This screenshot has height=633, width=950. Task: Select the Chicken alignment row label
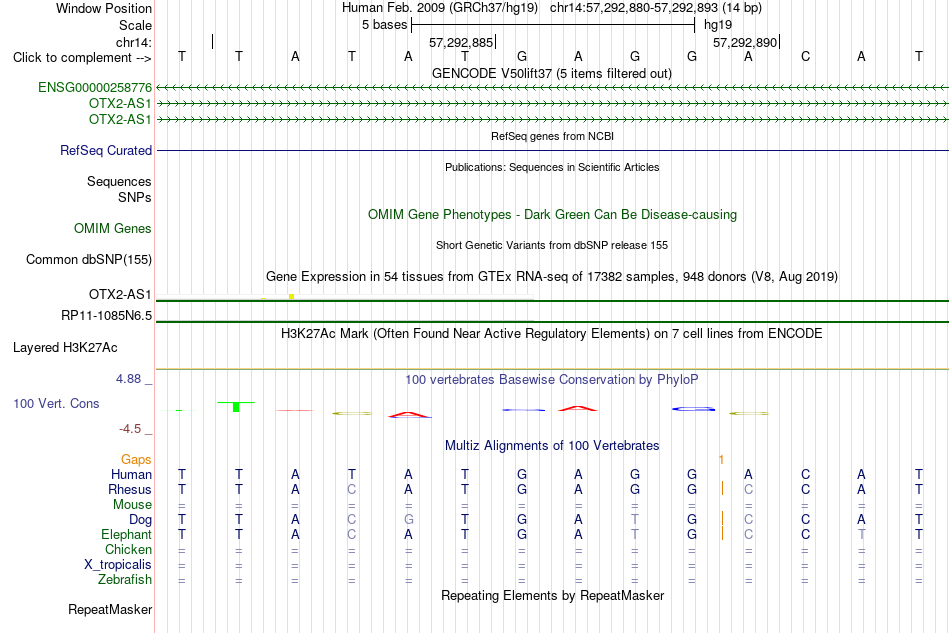tap(128, 549)
